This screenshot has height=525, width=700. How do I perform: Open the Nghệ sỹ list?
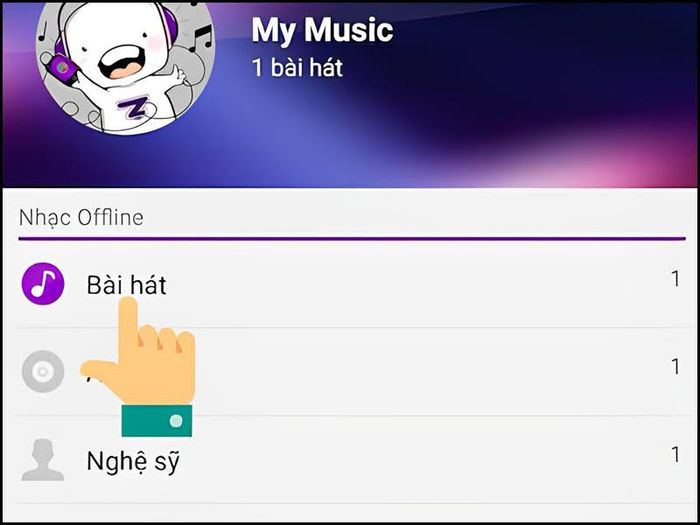pos(350,460)
